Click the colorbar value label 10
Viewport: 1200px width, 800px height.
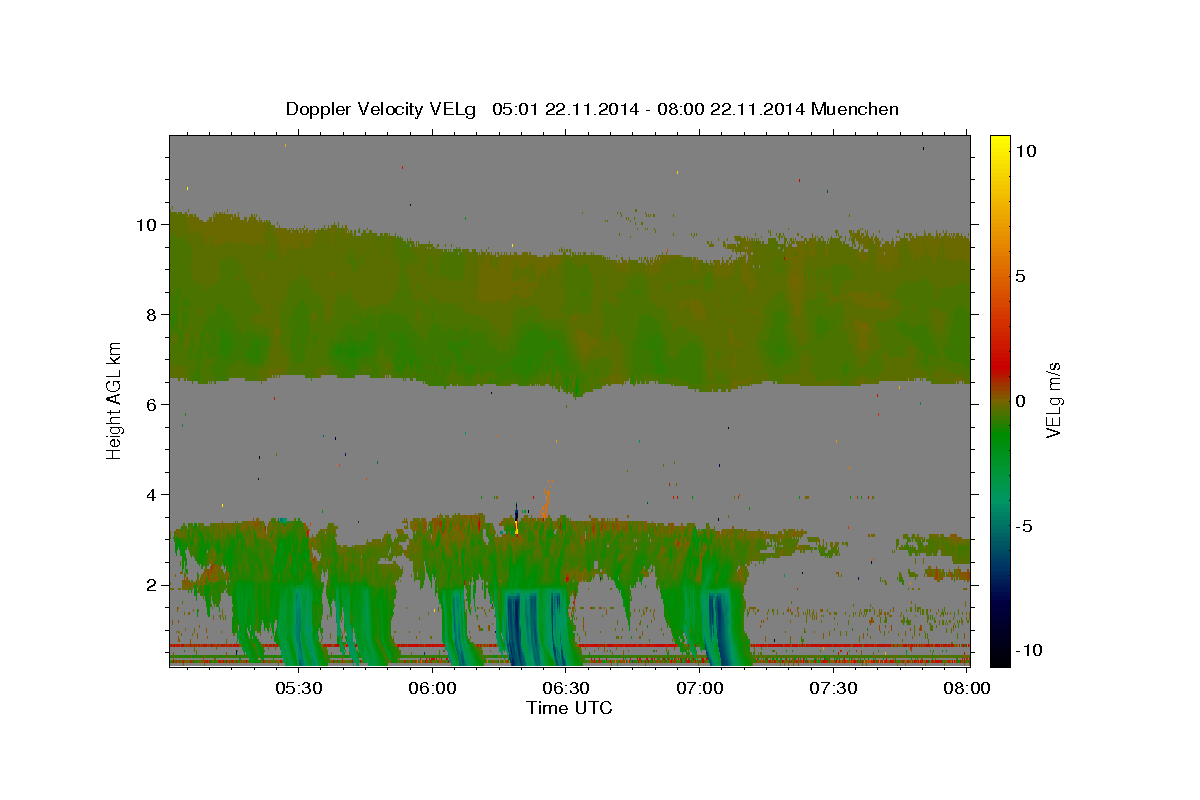pos(1025,150)
